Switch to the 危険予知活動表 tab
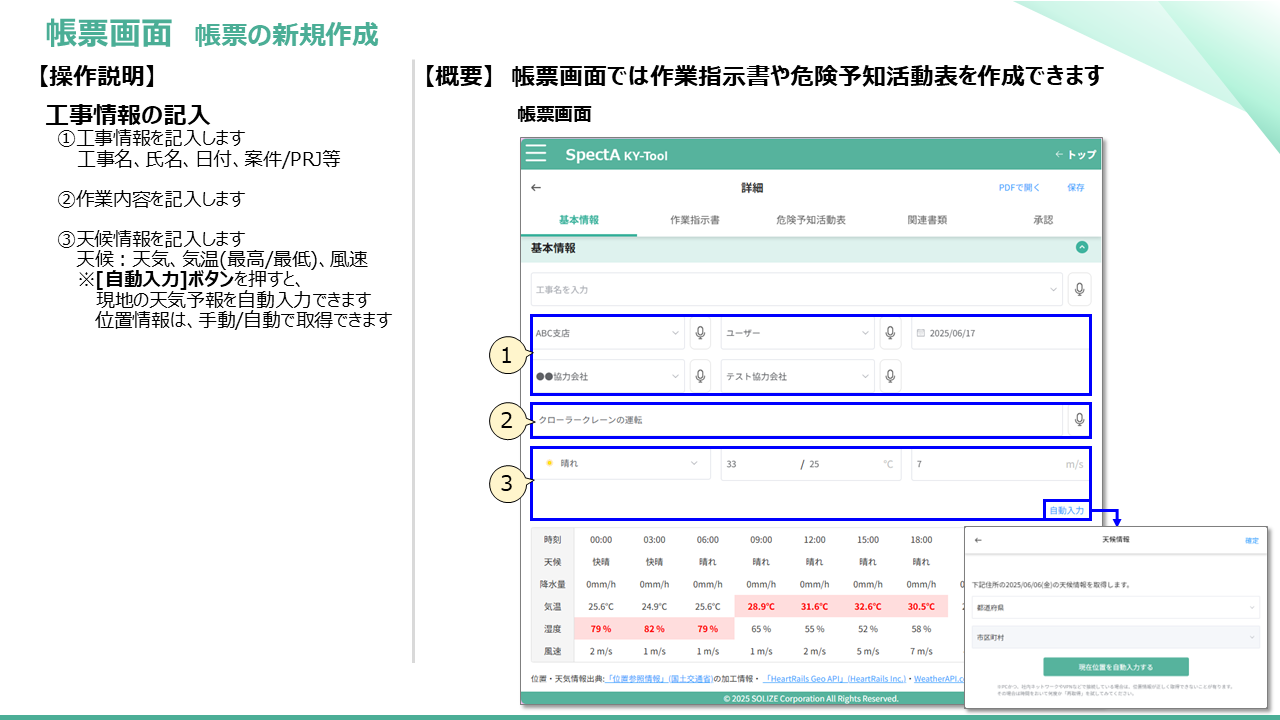 (x=811, y=220)
